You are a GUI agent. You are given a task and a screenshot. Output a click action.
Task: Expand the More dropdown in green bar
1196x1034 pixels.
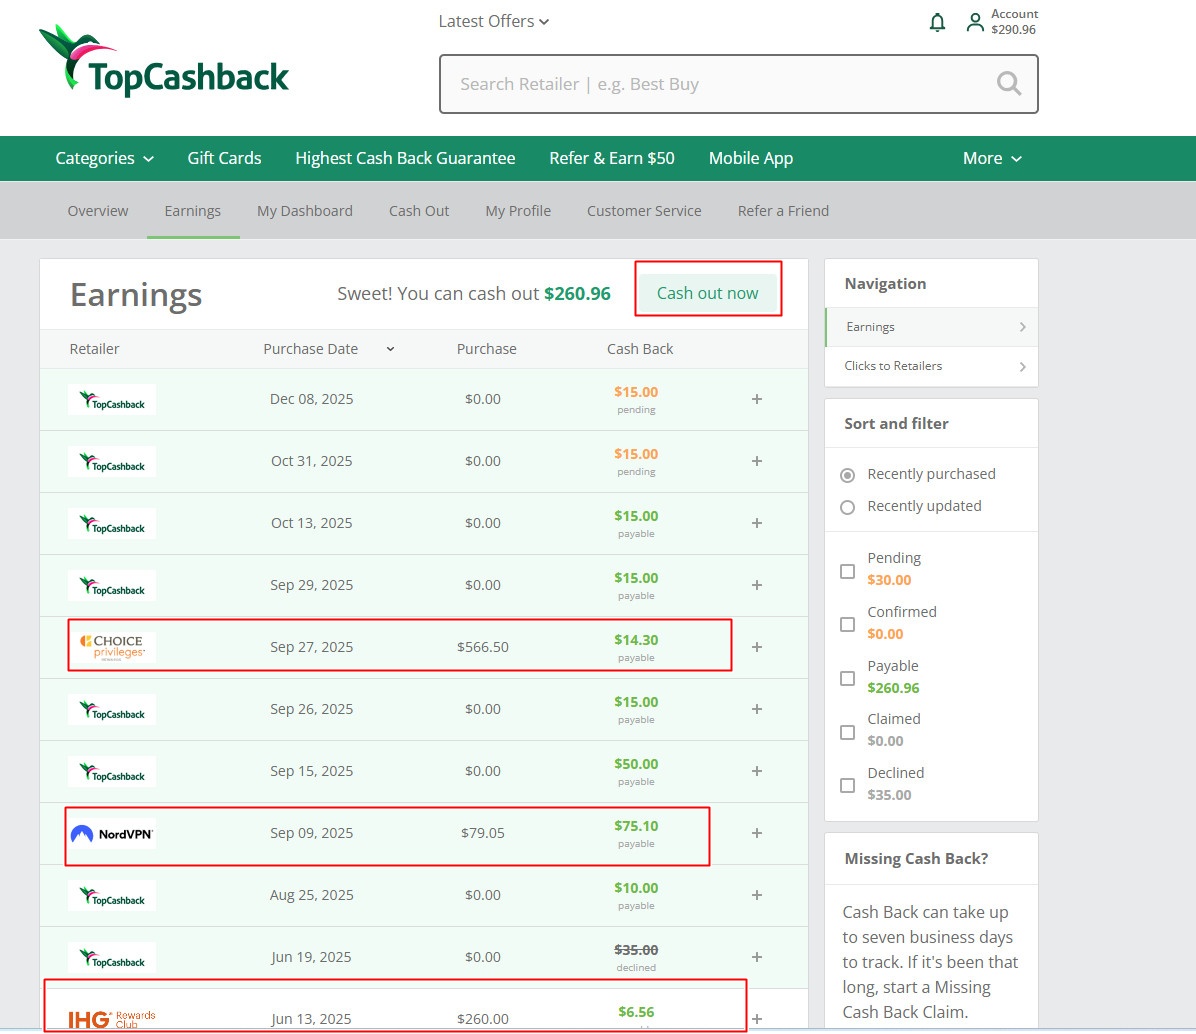[992, 158]
